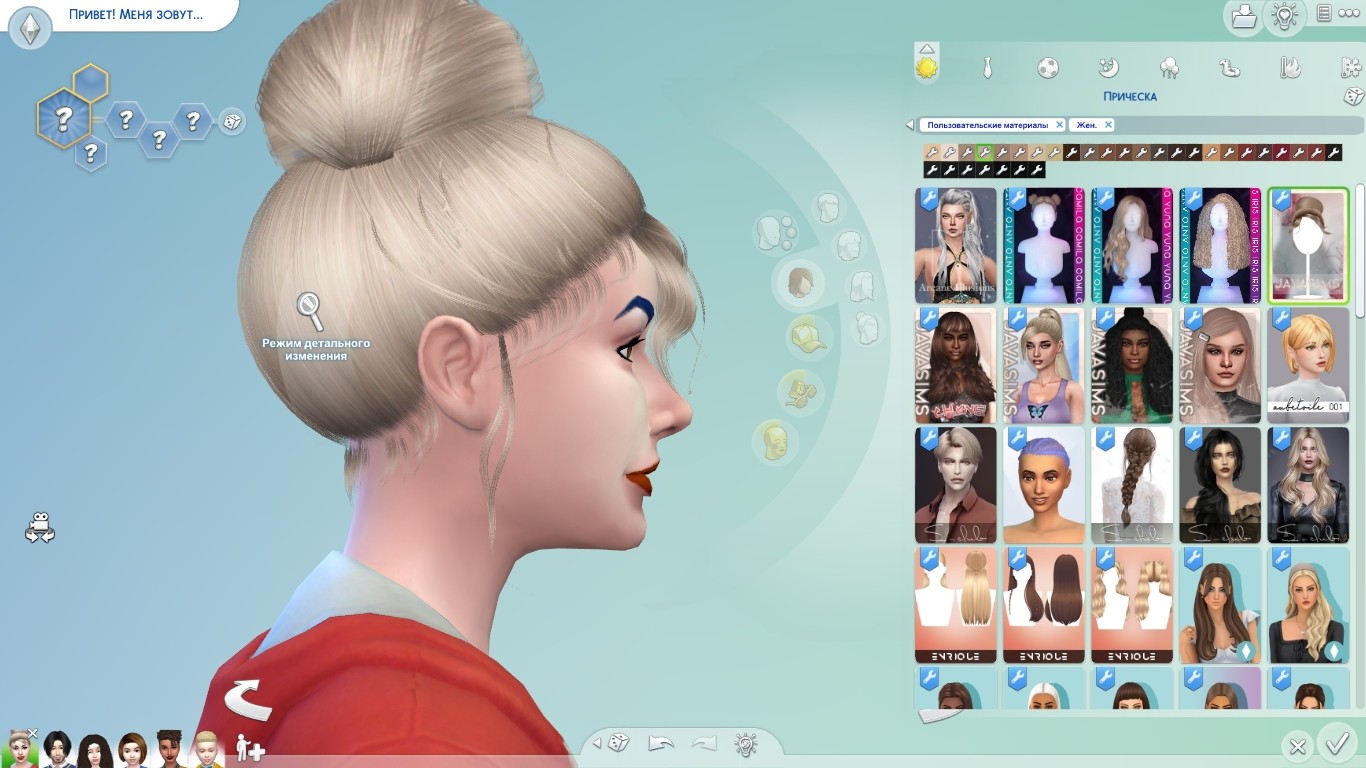The height and width of the screenshot is (768, 1366).
Task: Expand the everyday outfit category arrow
Action: [x=927, y=48]
